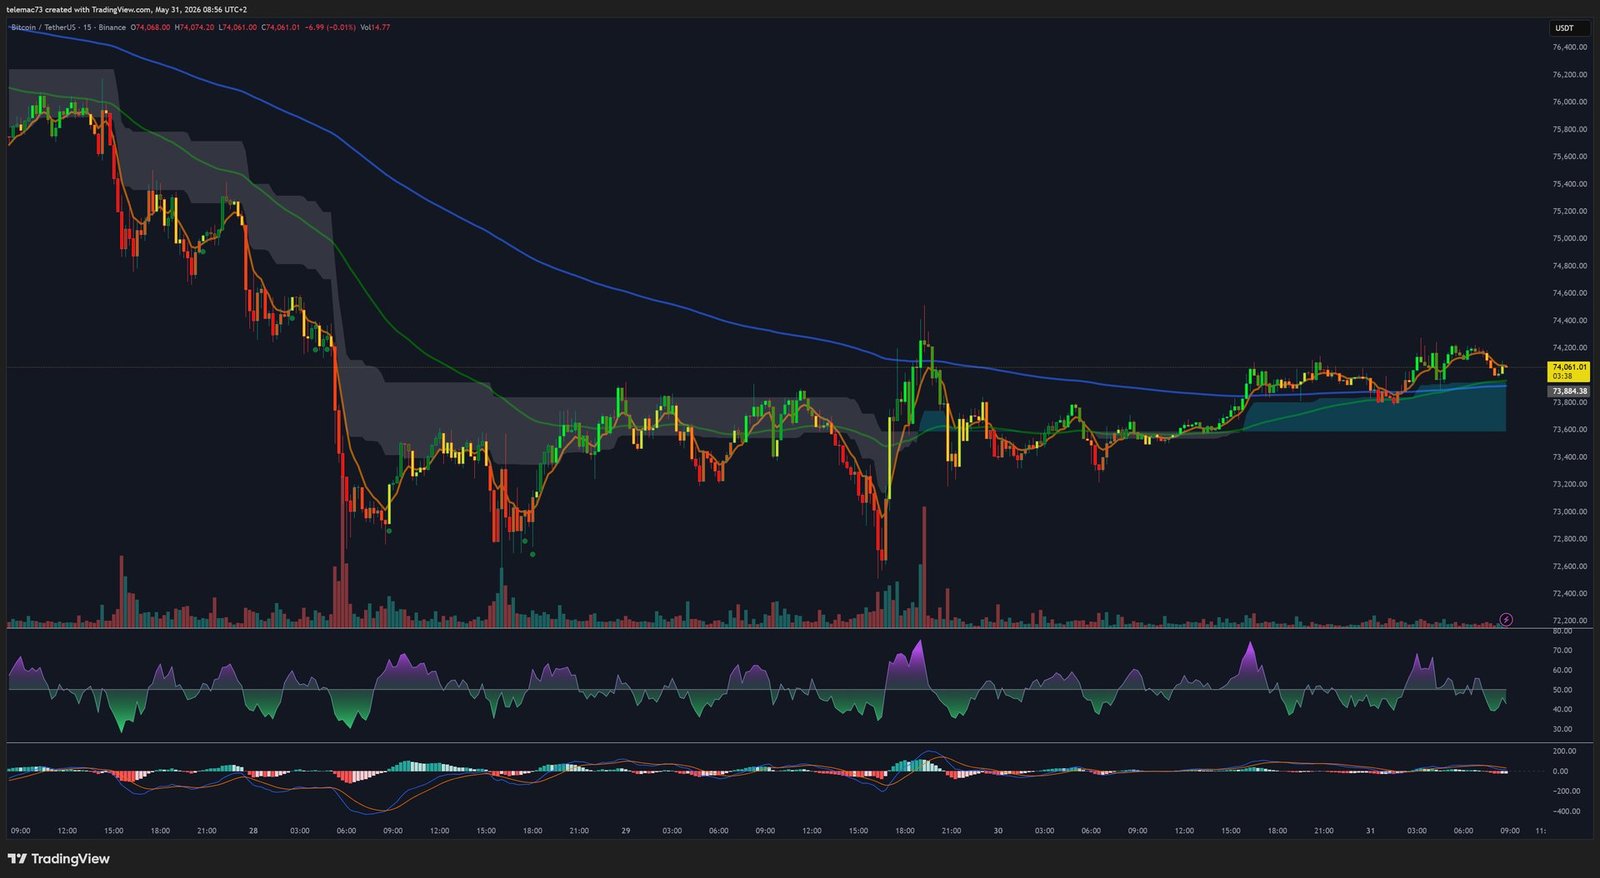Click the 73,000.00 price axis label
Viewport: 1600px width, 878px height.
pos(1569,512)
